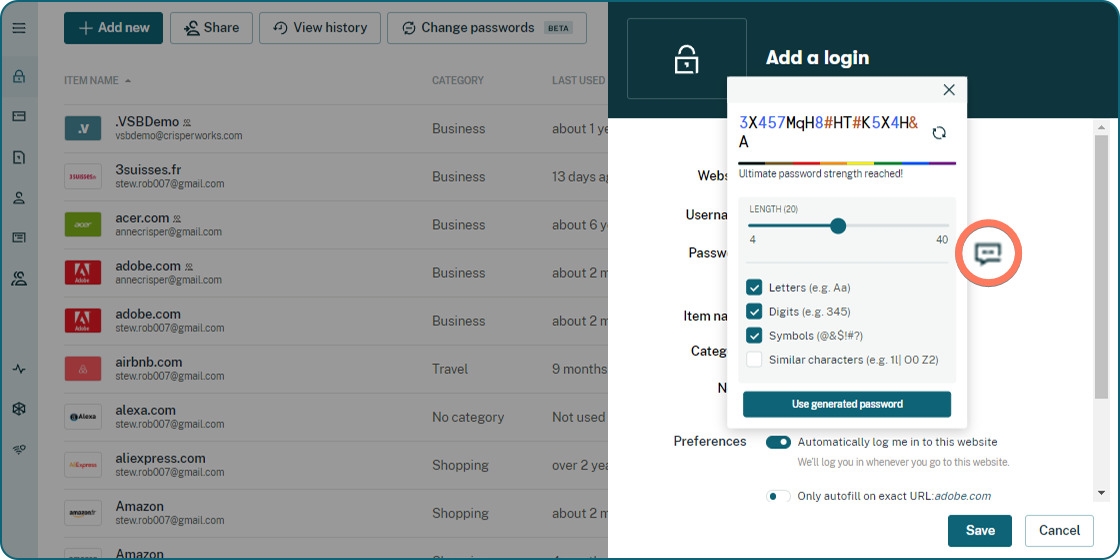Screen dimensions: 1120x560
Task: Toggle Digits checkbox
Action: [754, 311]
